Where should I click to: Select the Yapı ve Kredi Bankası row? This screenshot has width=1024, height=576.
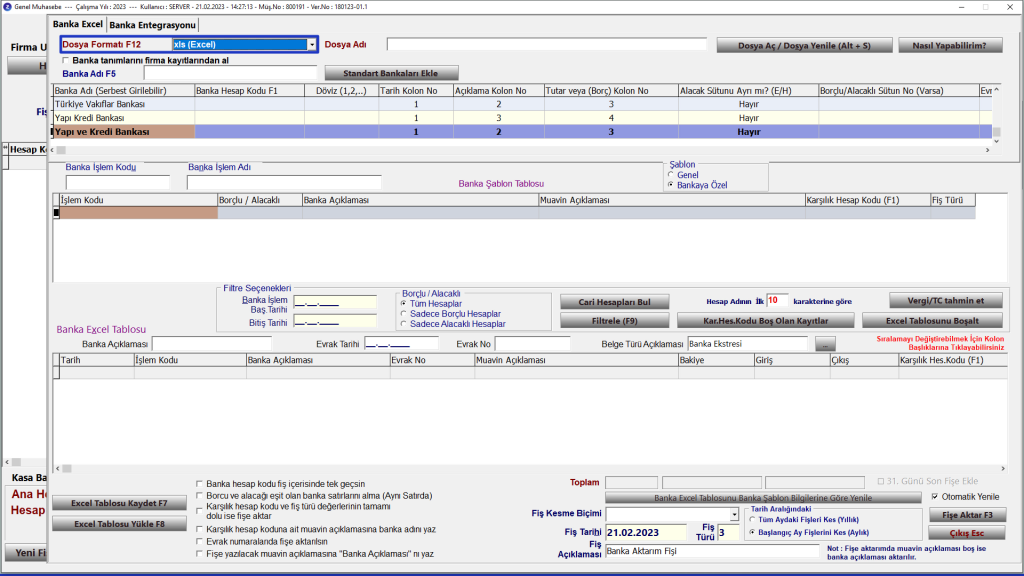[522, 131]
